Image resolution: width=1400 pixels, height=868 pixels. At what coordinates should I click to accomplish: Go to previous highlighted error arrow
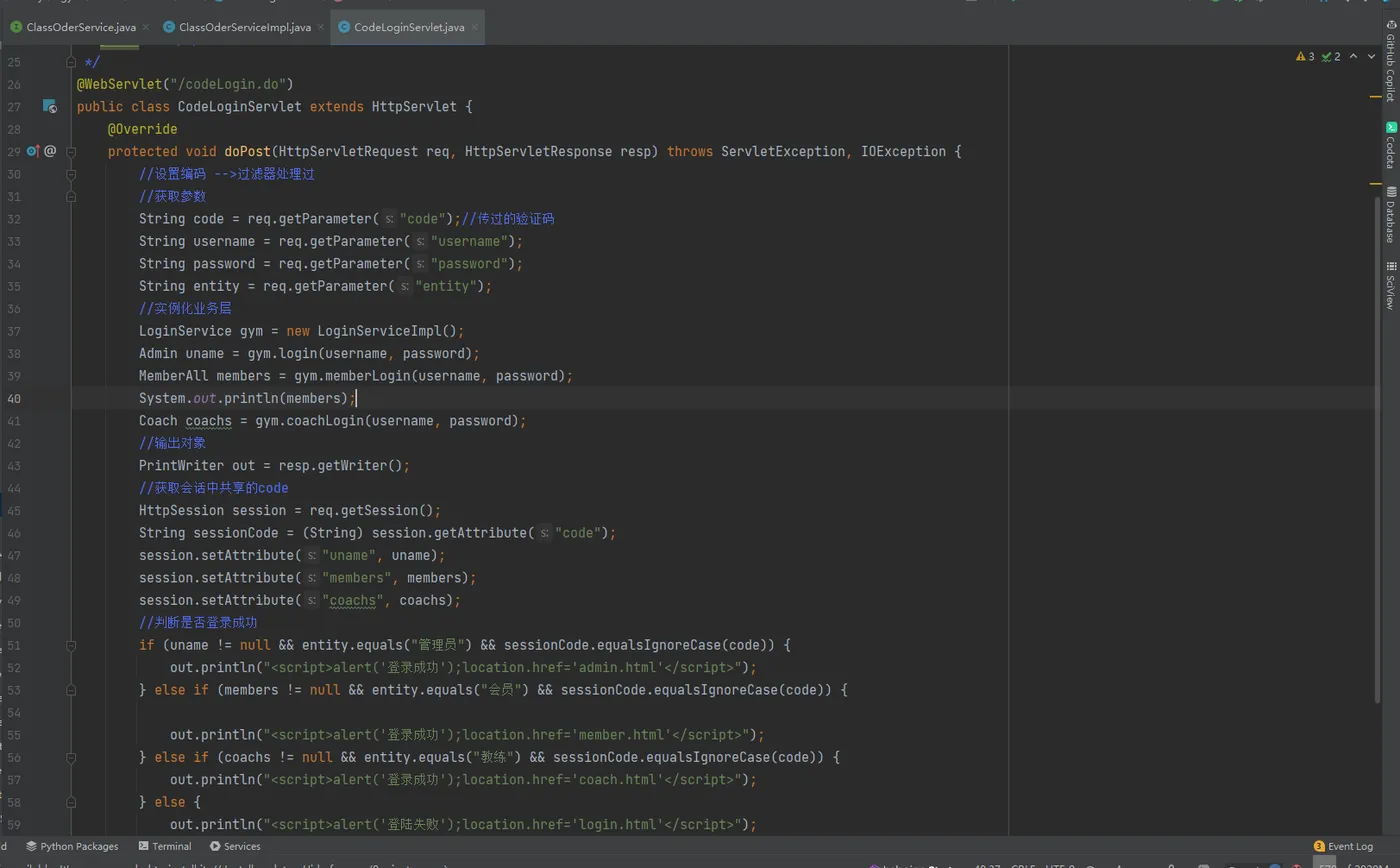[1354, 57]
